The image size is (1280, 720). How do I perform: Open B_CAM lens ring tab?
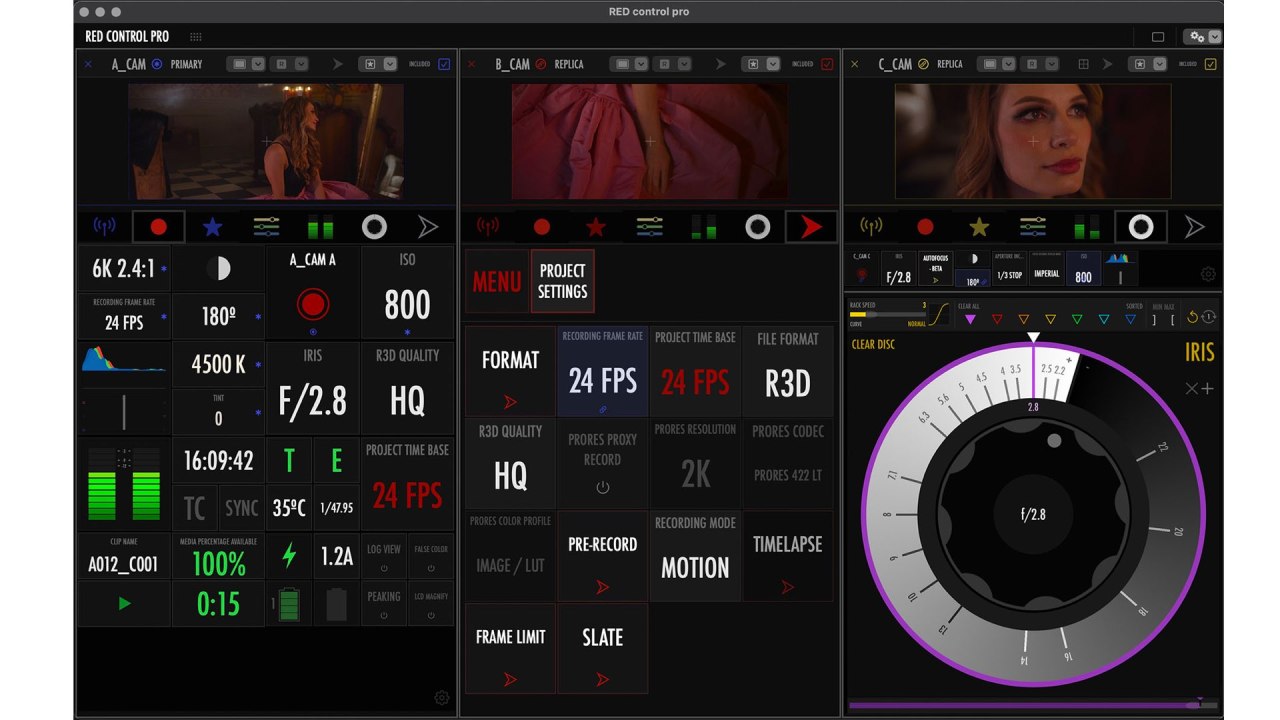758,227
